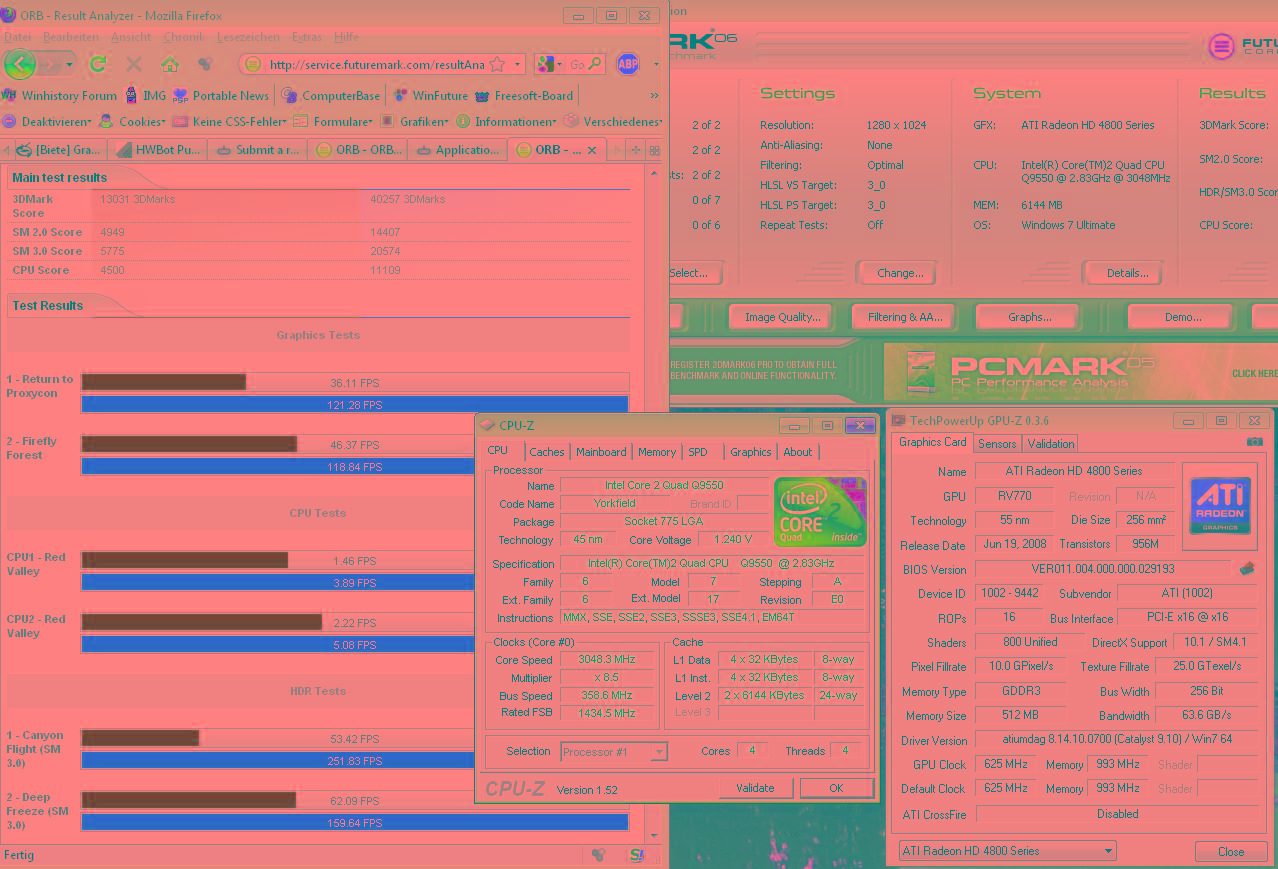The image size is (1278, 869).
Task: Open the ComputerBase bookmark
Action: pos(331,96)
